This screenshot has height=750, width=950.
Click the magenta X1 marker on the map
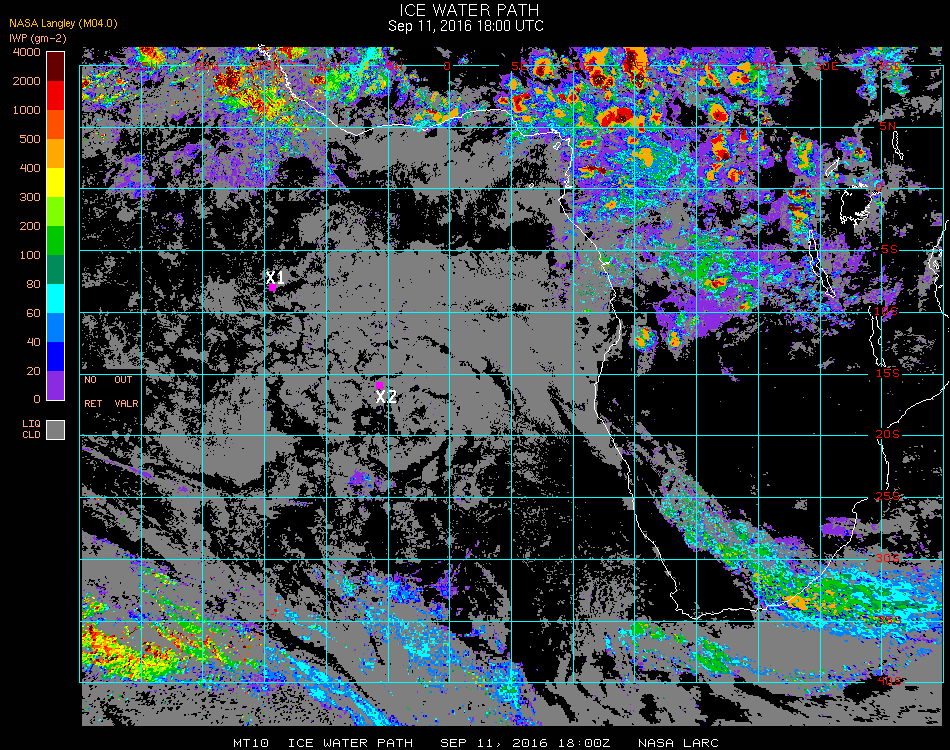click(x=273, y=288)
